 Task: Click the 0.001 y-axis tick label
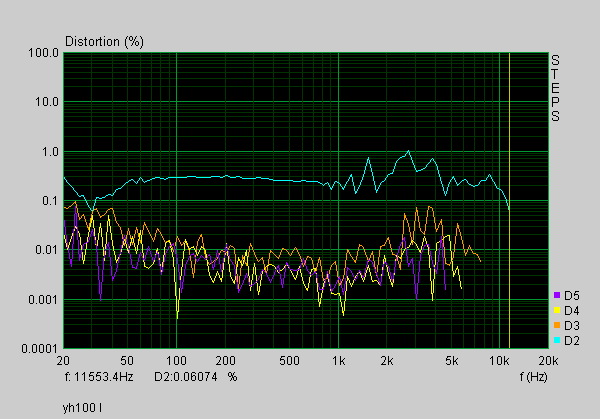tap(44, 299)
